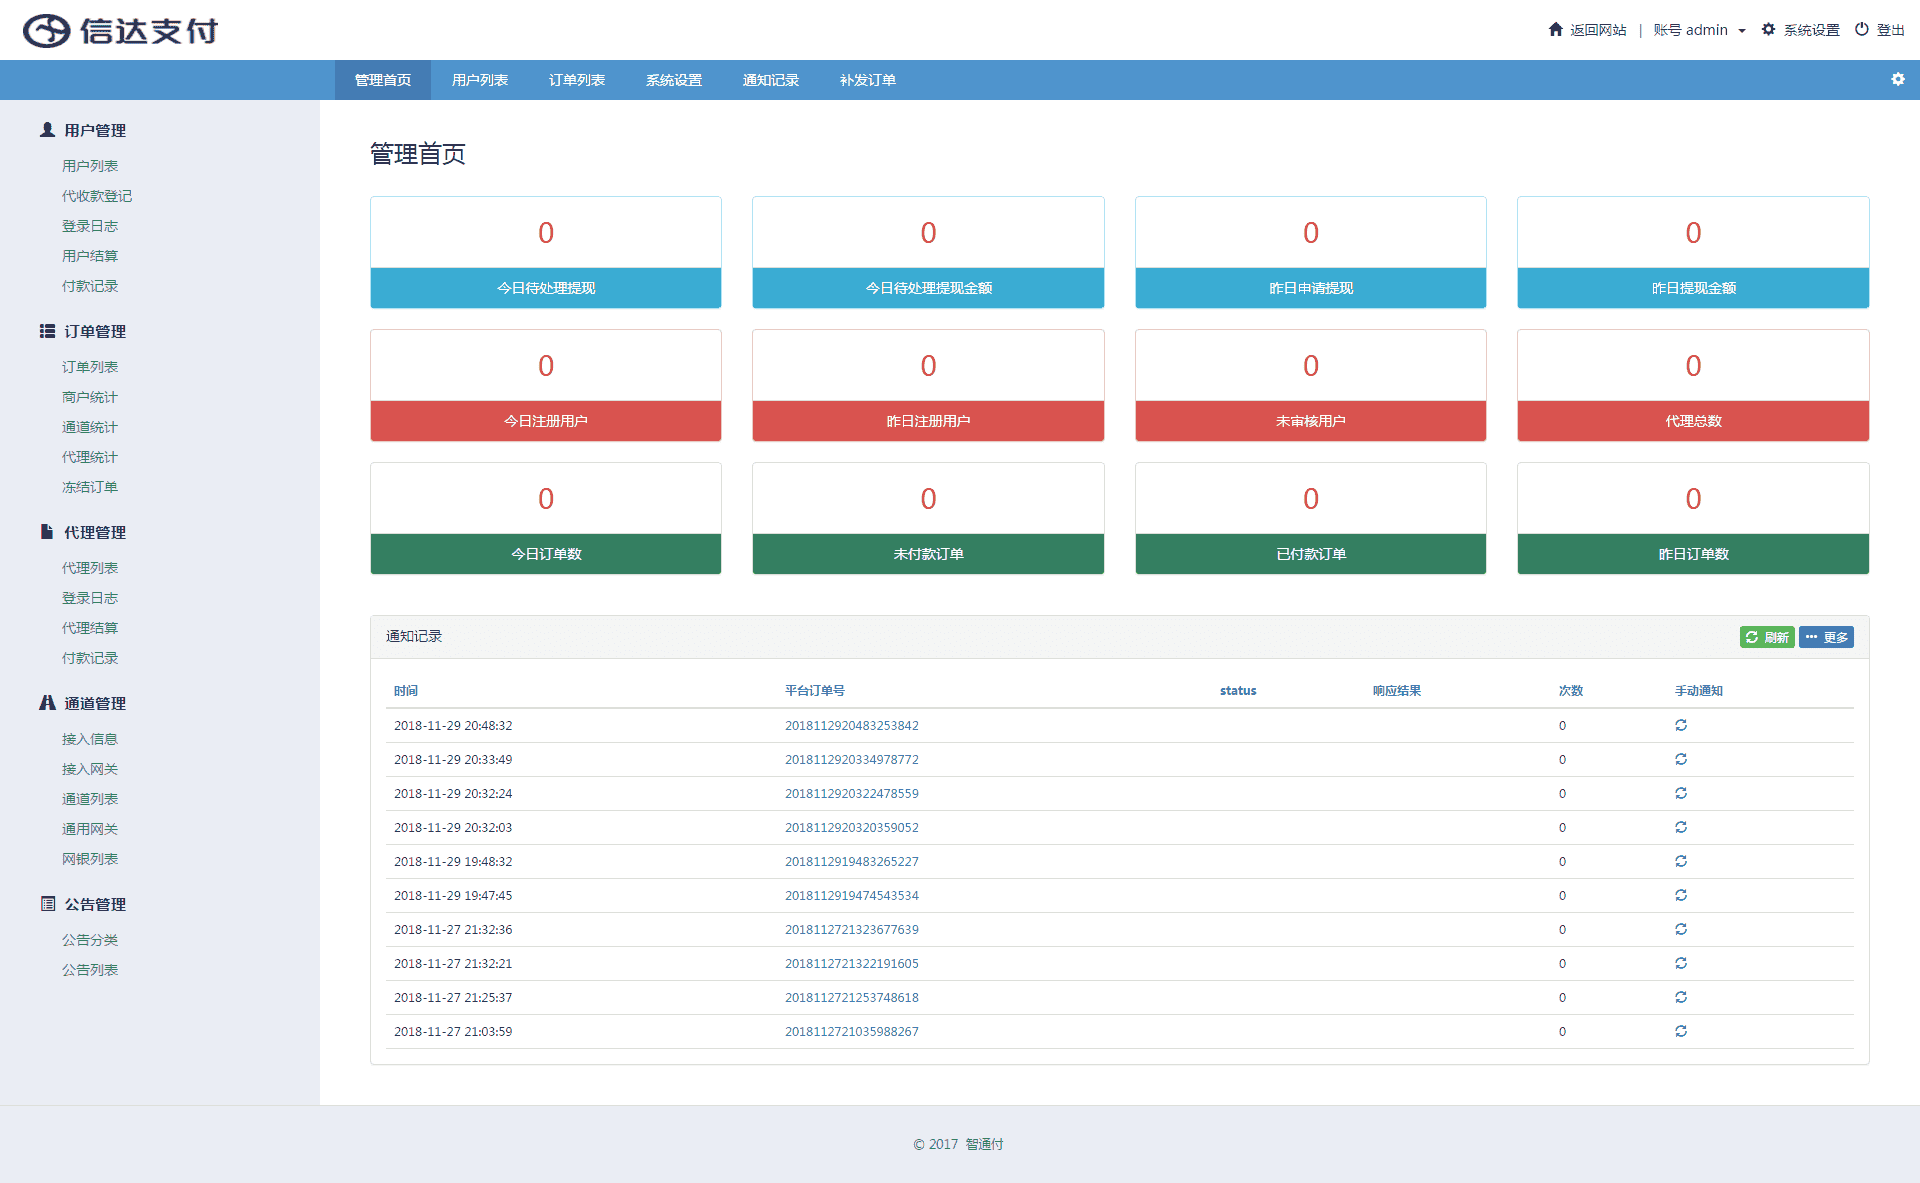1920x1183 pixels.
Task: Click the manual notify icon for the 2018-11-27 21:03:59 row
Action: (x=1680, y=1031)
